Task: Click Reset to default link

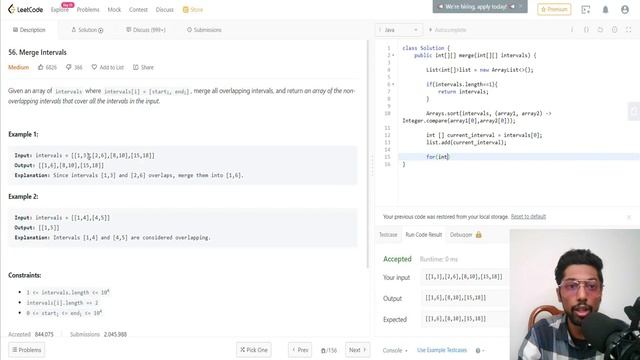Action: [x=528, y=216]
